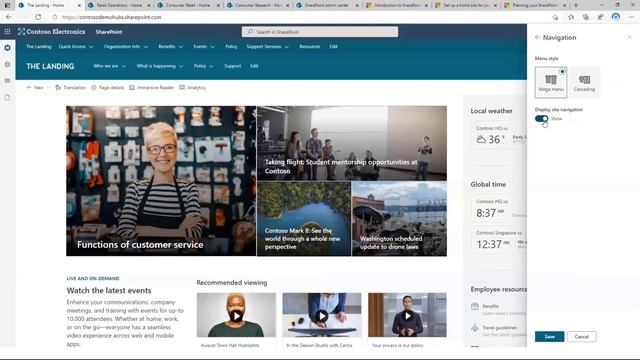The width and height of the screenshot is (640, 360).
Task: Cancel the navigation changes
Action: pos(582,337)
